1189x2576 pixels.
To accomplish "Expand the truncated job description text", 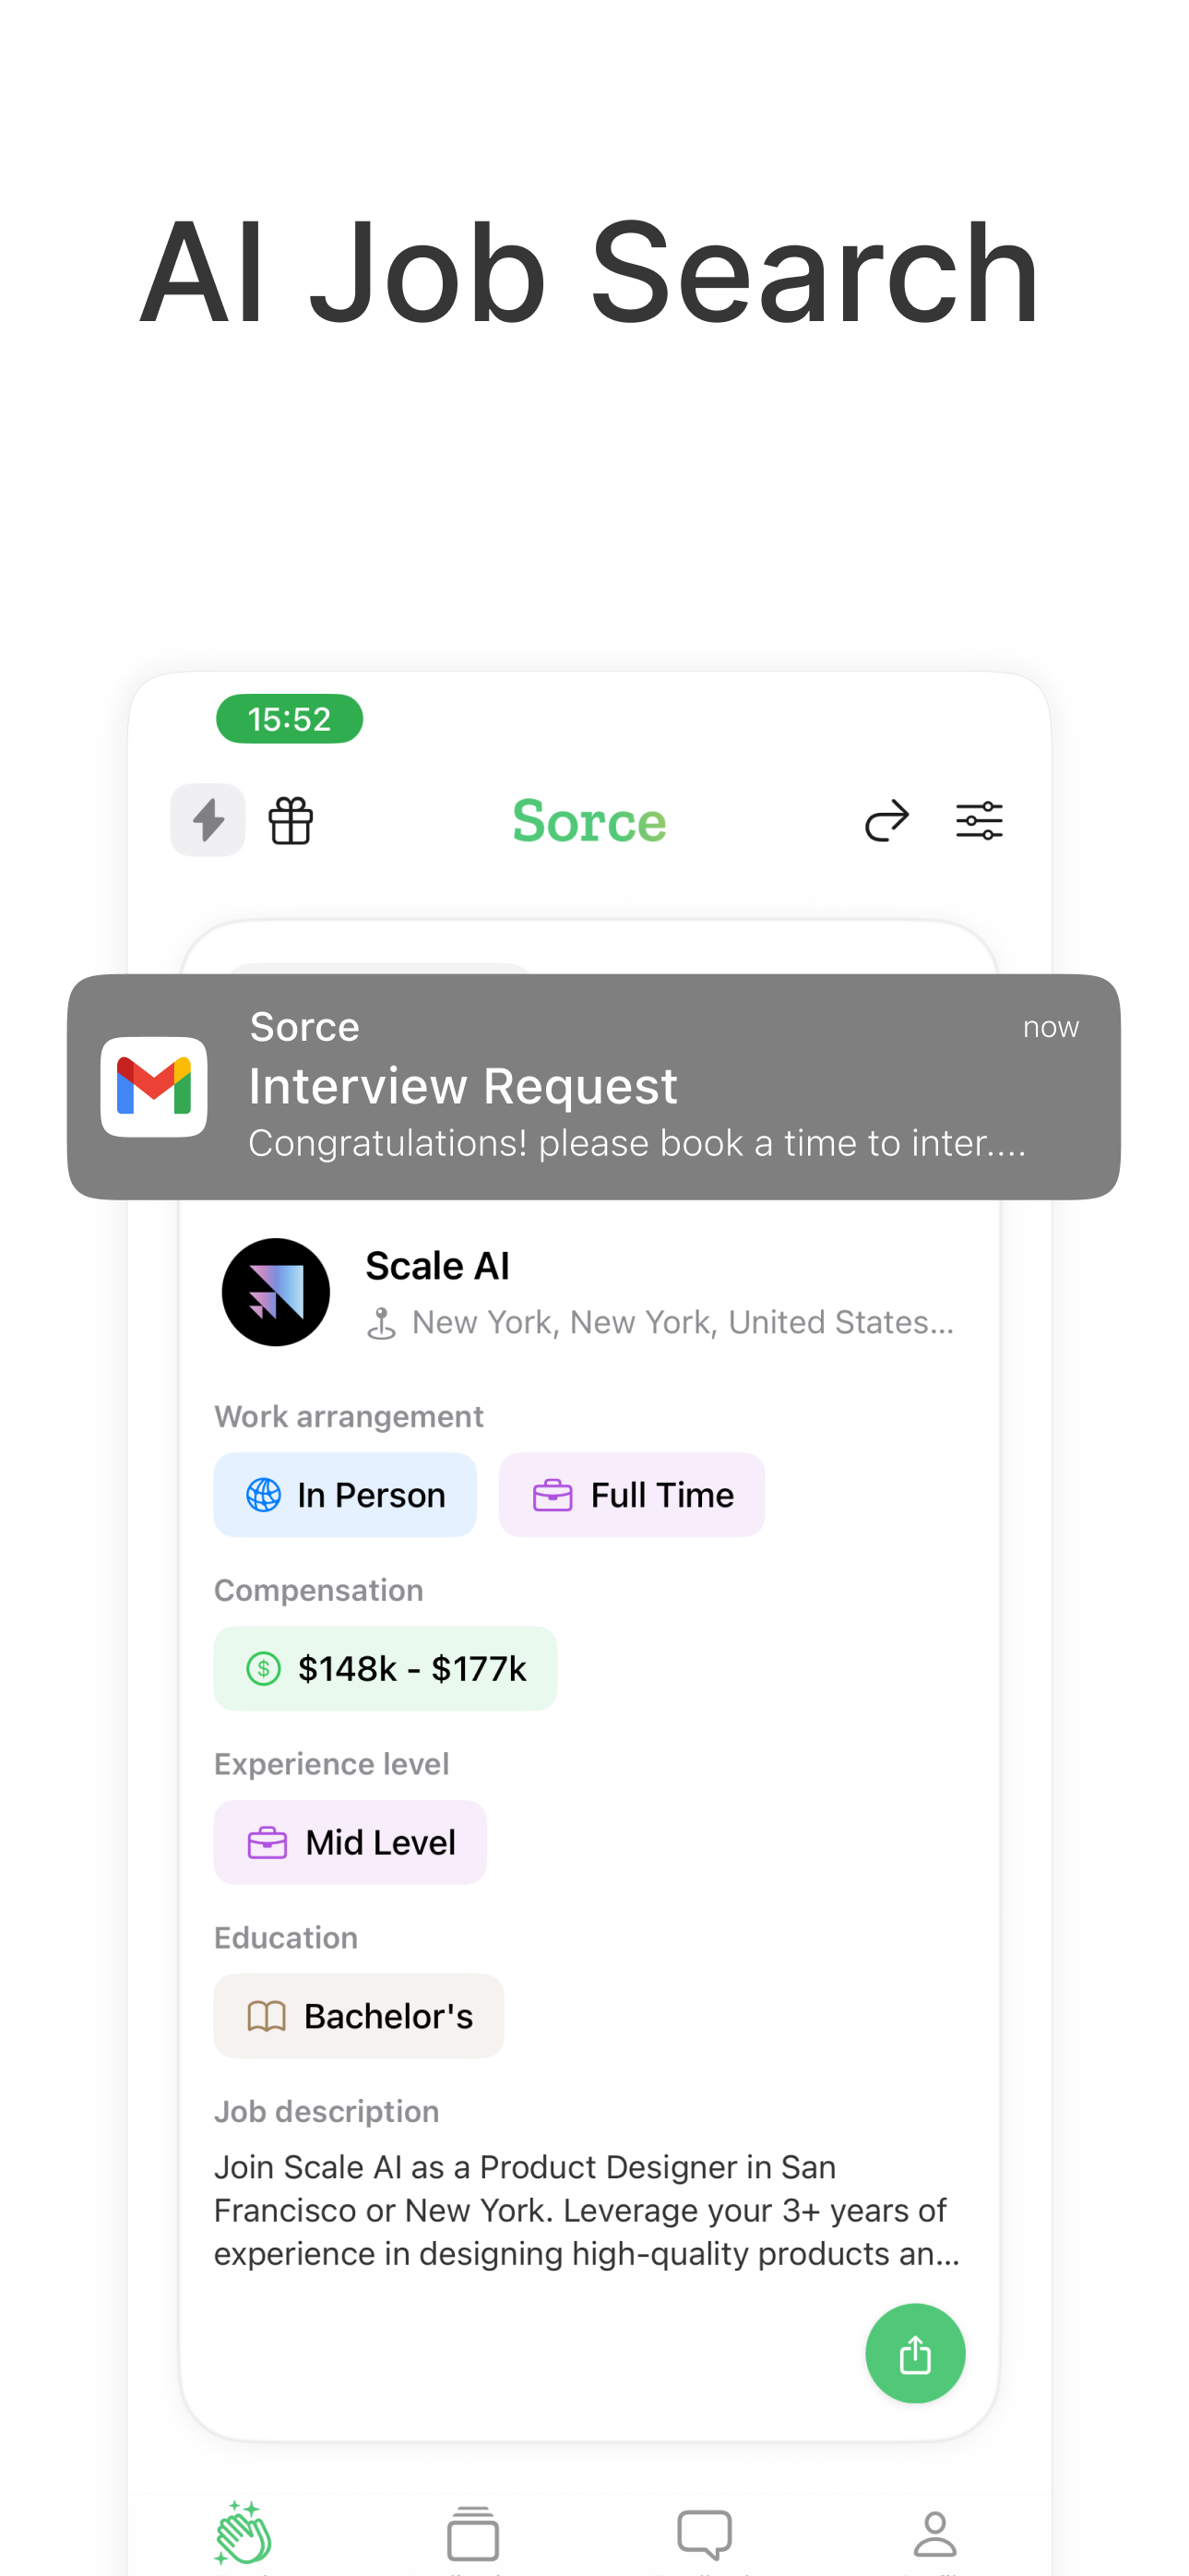I will click(587, 2210).
